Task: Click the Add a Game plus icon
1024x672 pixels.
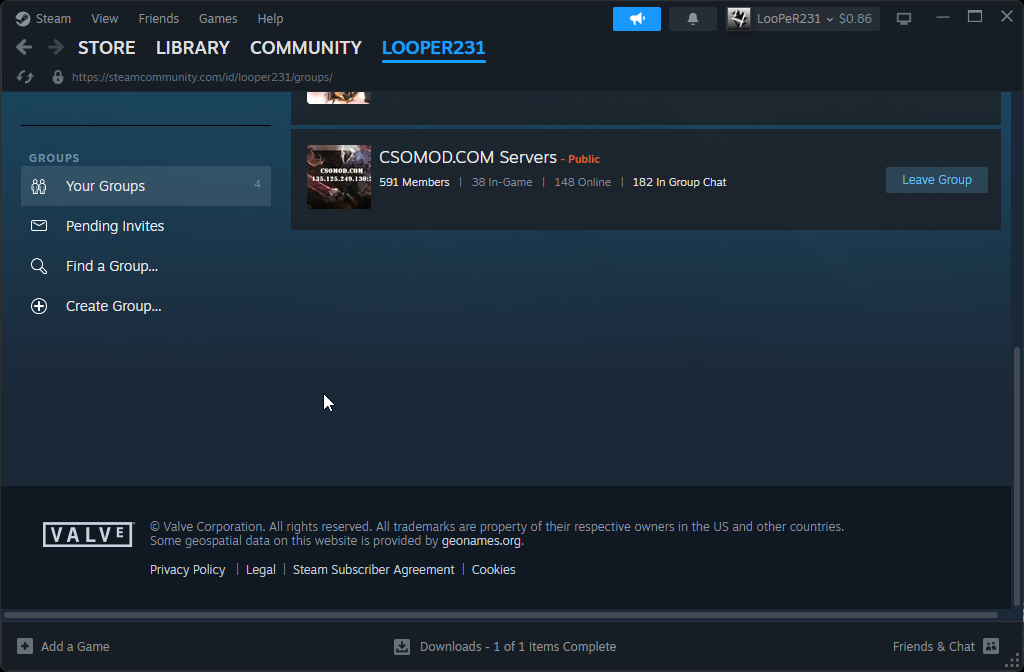Action: (x=25, y=646)
